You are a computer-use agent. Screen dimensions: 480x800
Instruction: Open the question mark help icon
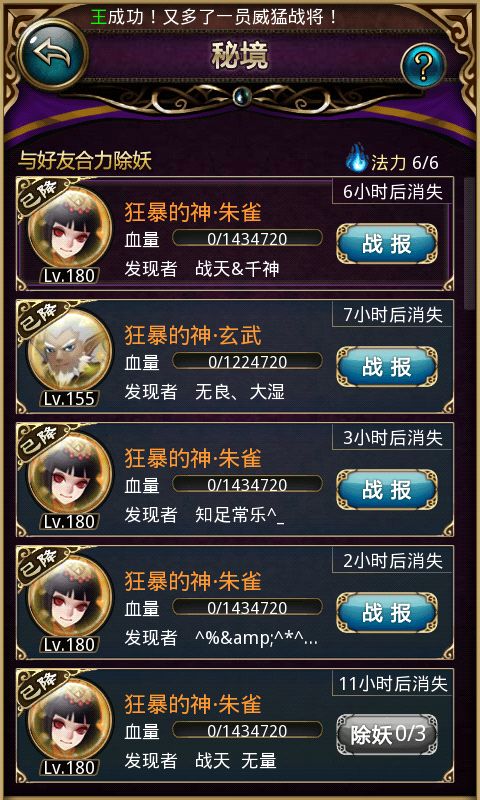423,66
